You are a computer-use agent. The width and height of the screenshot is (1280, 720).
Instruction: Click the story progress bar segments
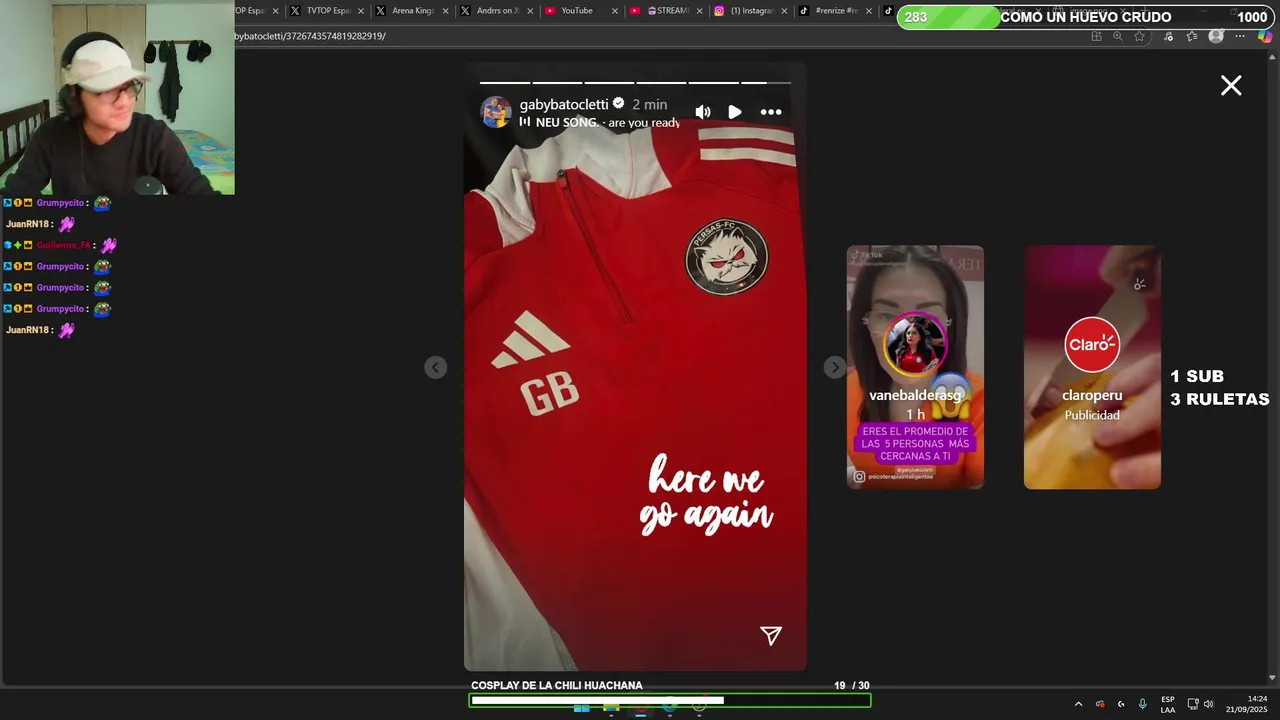635,82
